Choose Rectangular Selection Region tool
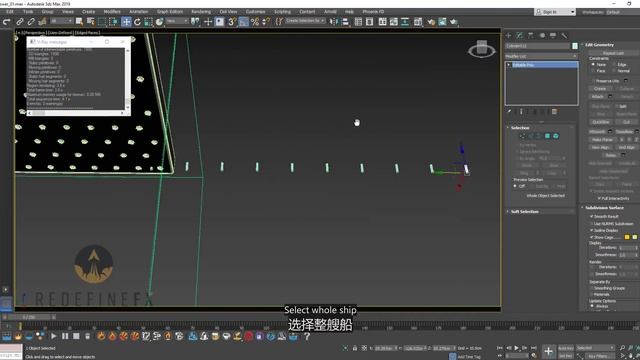Image resolution: width=640 pixels, height=360 pixels. pos(102,22)
